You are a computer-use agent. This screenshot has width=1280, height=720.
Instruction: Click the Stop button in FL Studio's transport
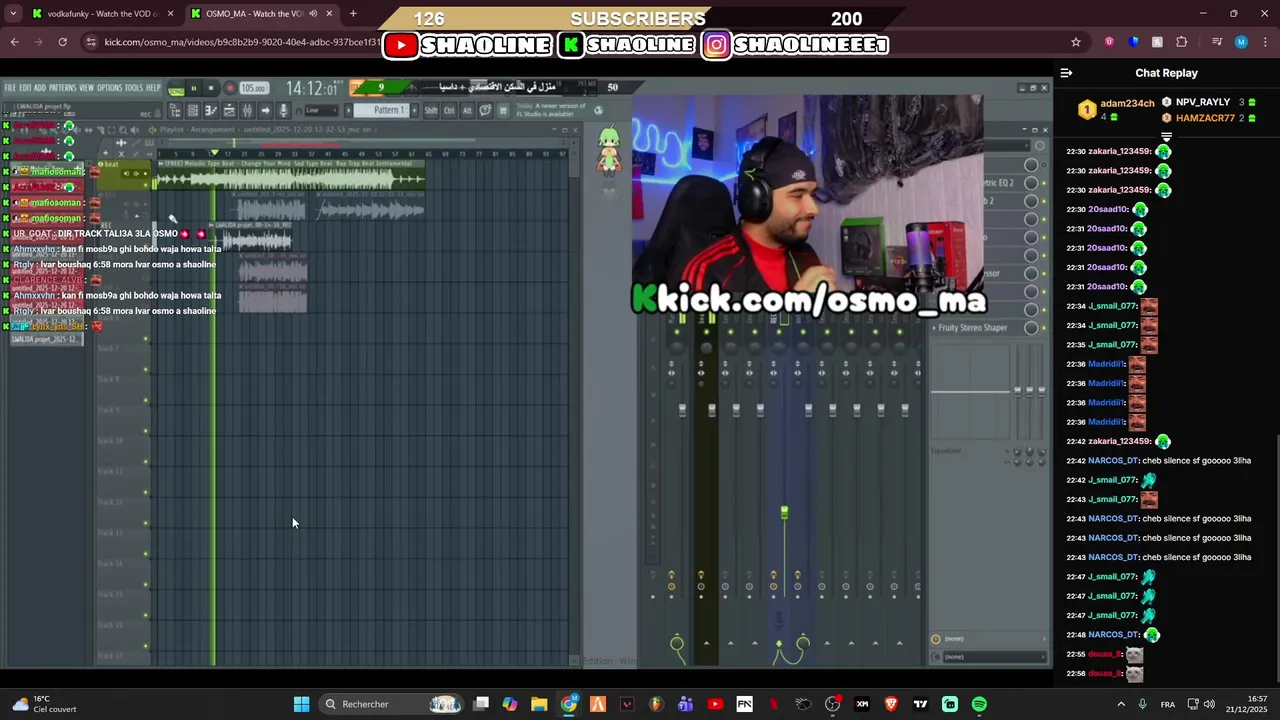(211, 88)
